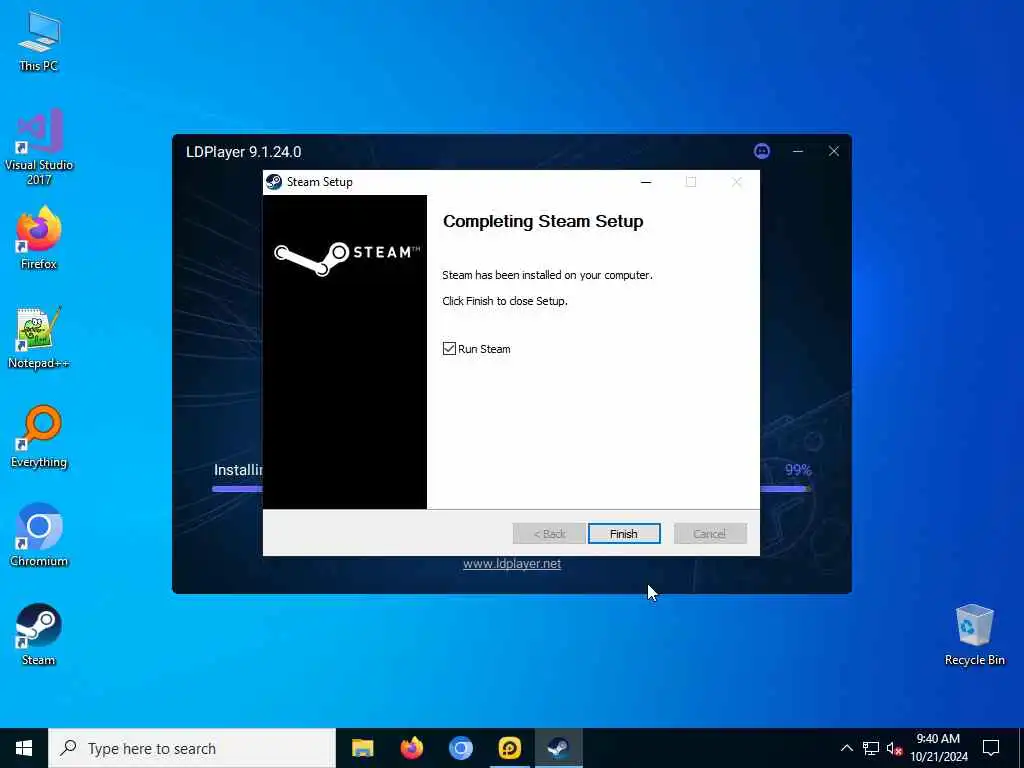Open Chromium from the taskbar
1024x768 pixels.
pos(460,748)
